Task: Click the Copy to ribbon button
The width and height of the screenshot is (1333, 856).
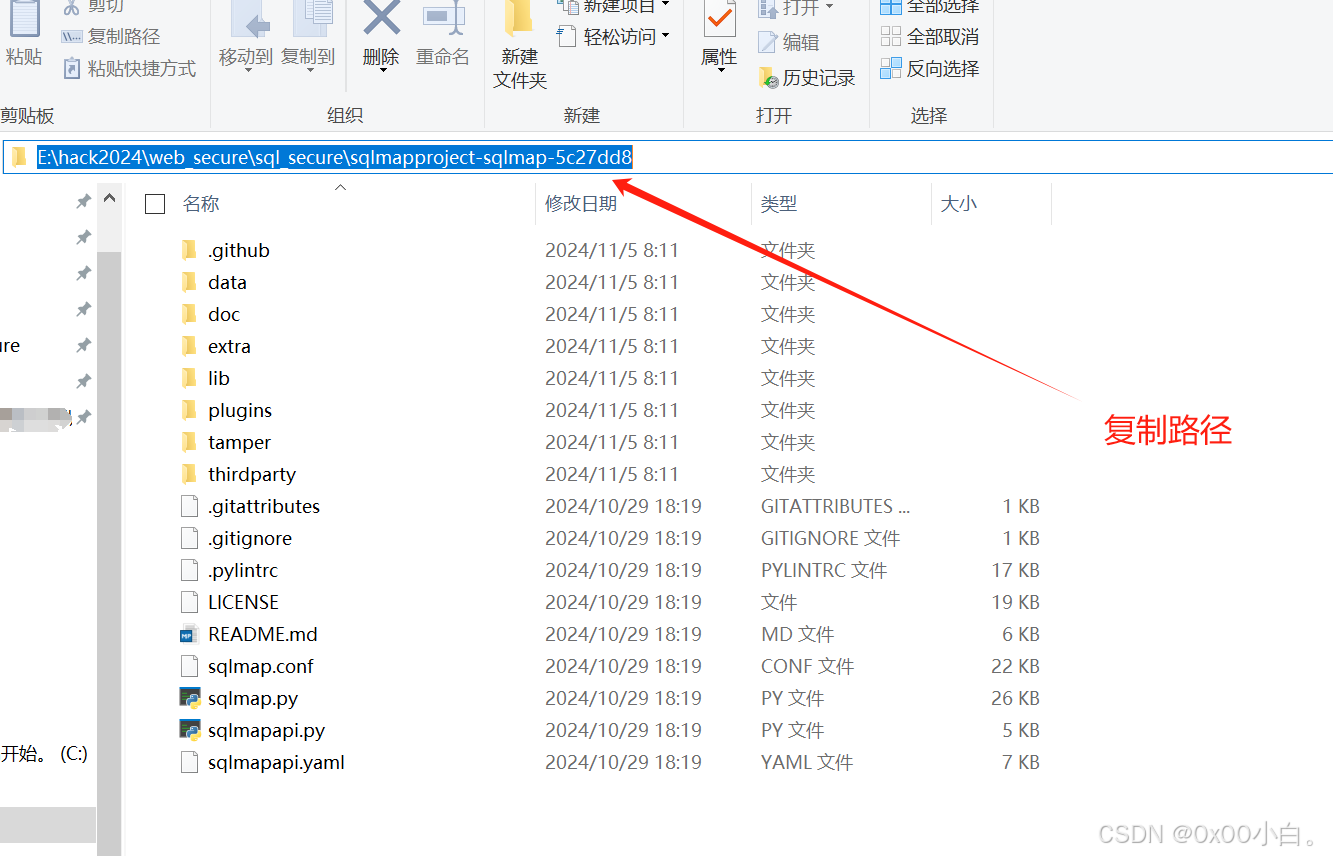Action: pos(308,36)
